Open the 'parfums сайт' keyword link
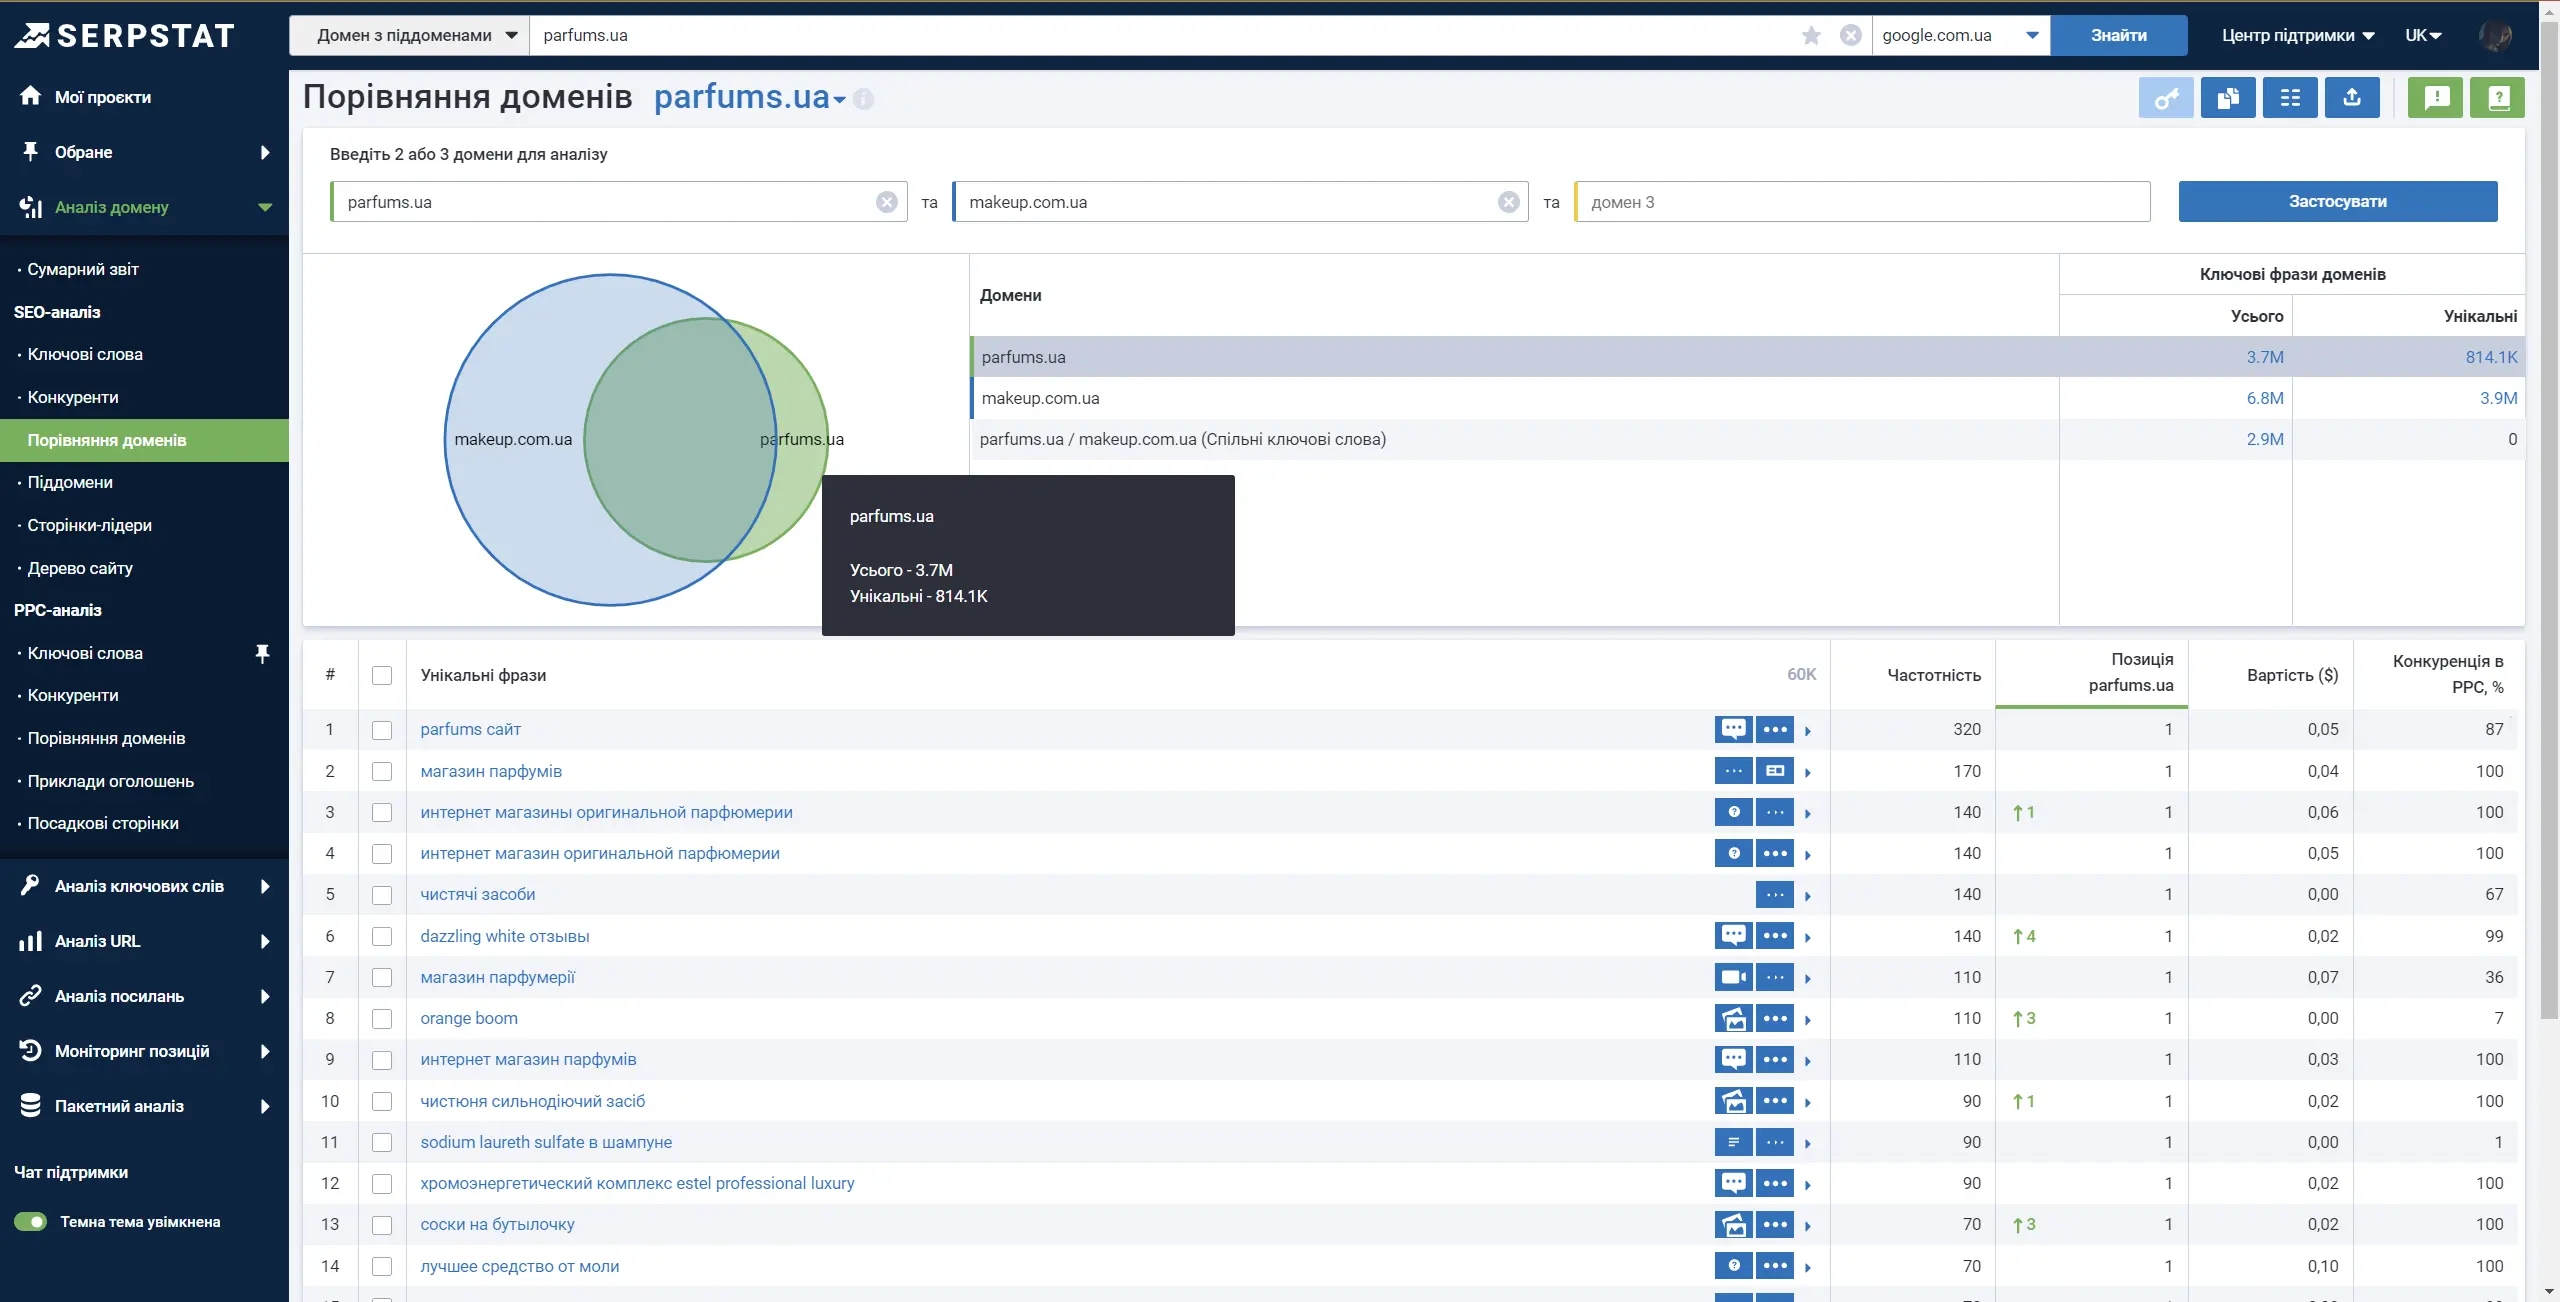 (x=470, y=729)
